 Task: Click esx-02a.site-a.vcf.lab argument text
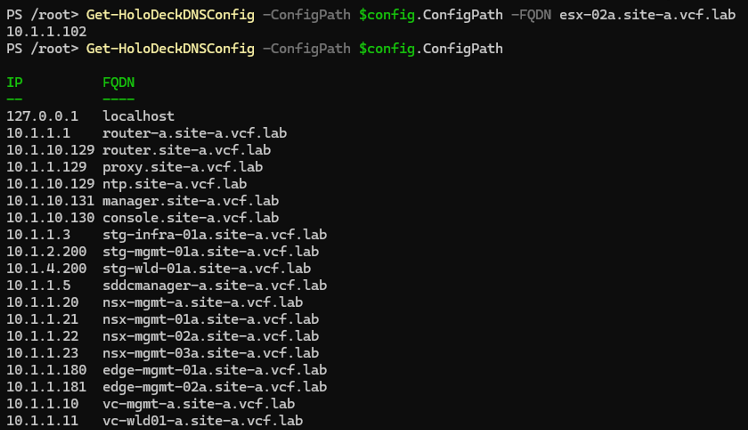[647, 15]
